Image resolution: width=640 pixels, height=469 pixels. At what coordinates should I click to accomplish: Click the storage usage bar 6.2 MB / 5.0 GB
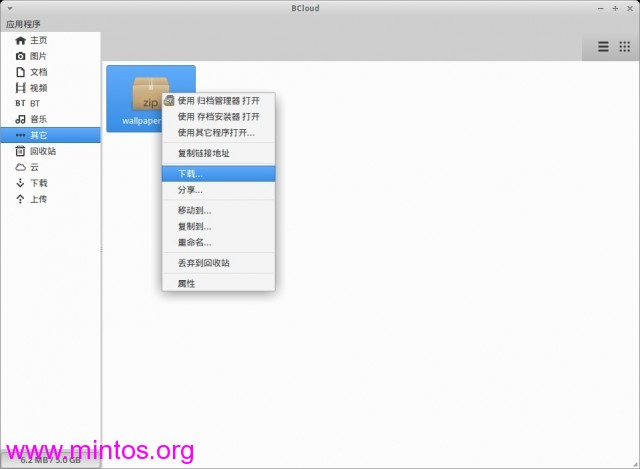tap(51, 460)
